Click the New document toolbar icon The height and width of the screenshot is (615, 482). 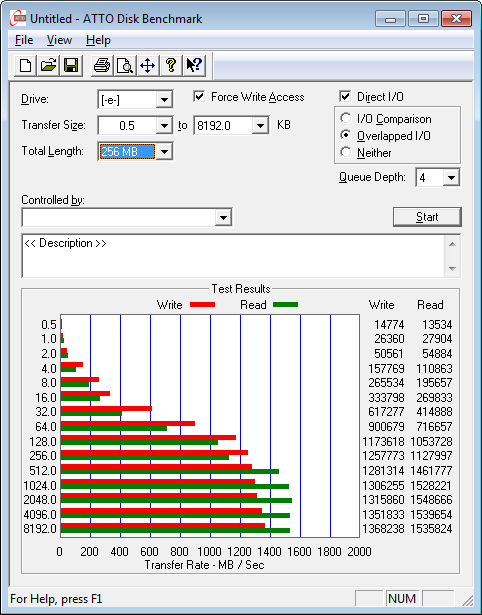[x=25, y=65]
